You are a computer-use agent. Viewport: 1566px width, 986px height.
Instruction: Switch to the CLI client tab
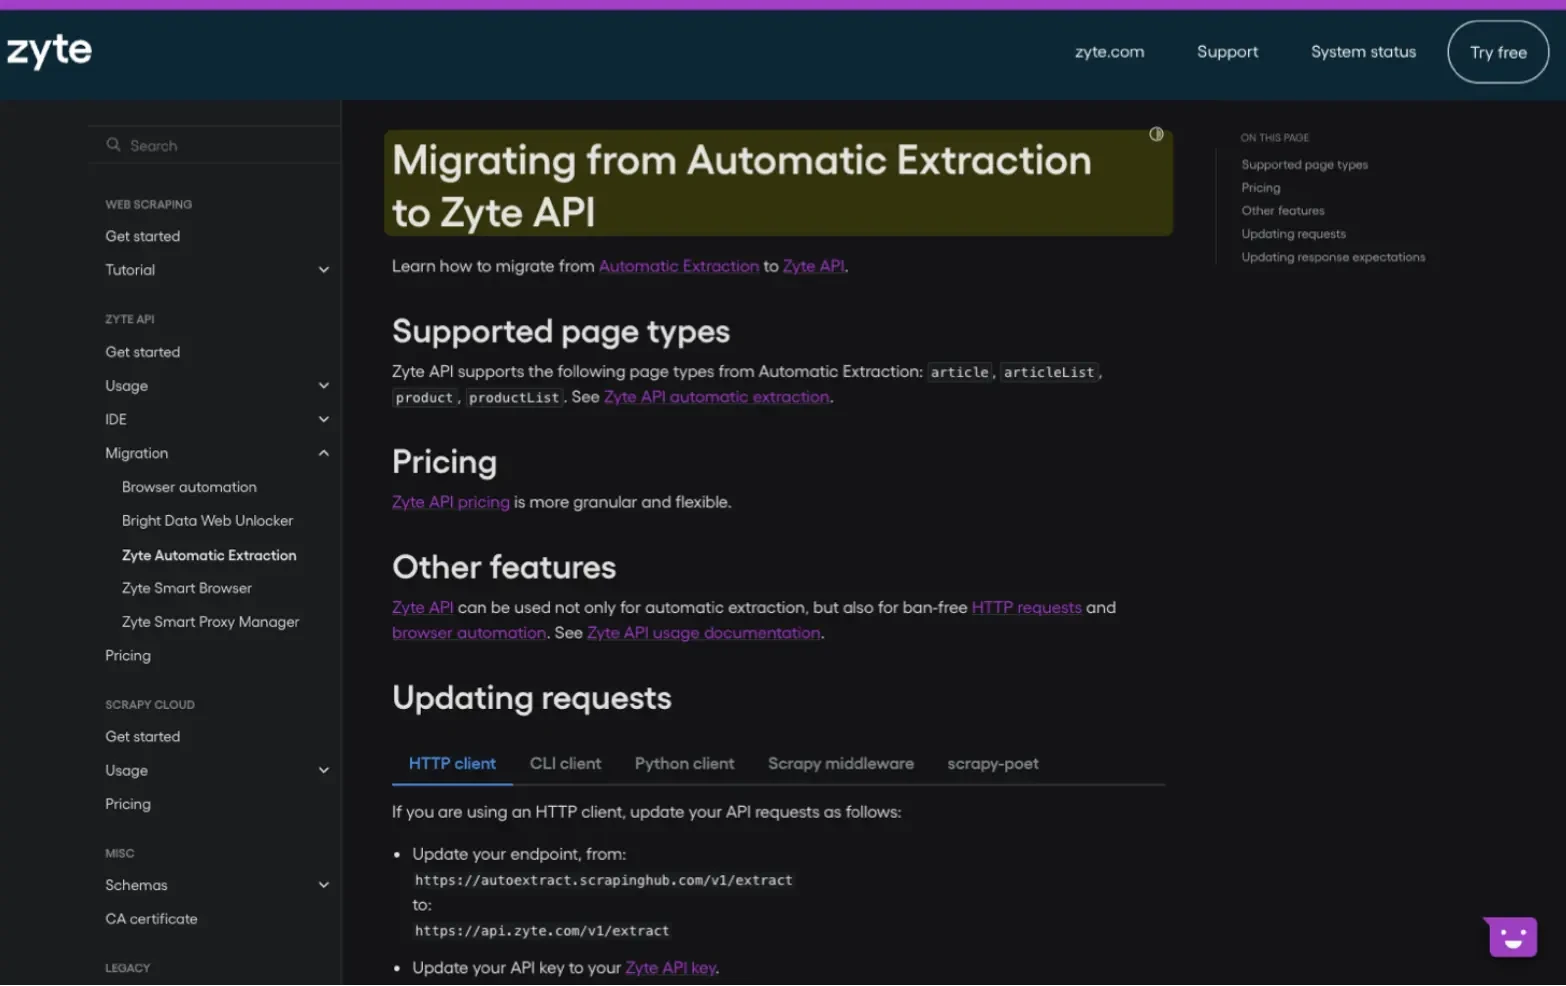565,763
